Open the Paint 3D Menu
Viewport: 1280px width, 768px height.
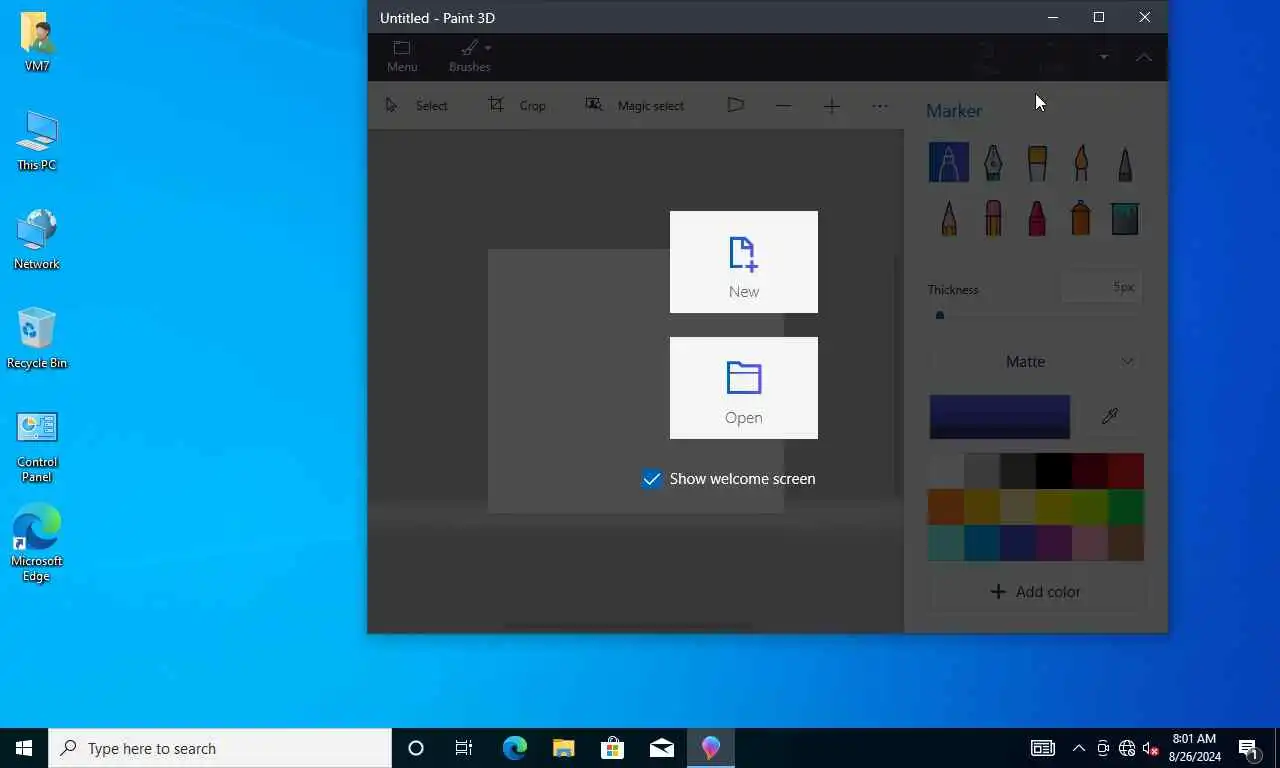pos(402,57)
